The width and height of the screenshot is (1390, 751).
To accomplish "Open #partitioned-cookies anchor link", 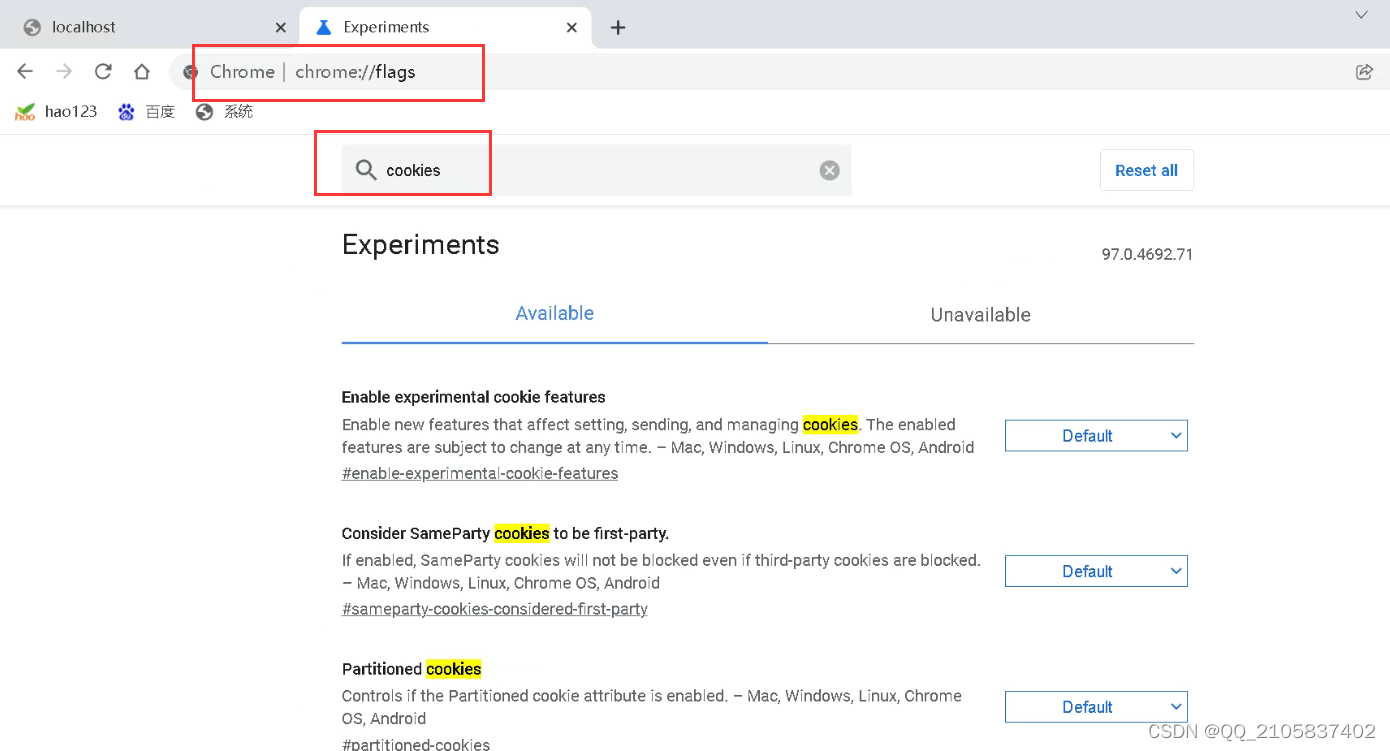I will tap(416, 743).
